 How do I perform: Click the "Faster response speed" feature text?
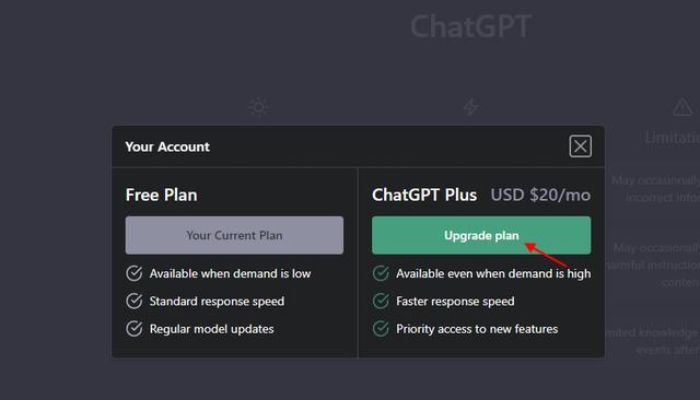[x=455, y=301]
